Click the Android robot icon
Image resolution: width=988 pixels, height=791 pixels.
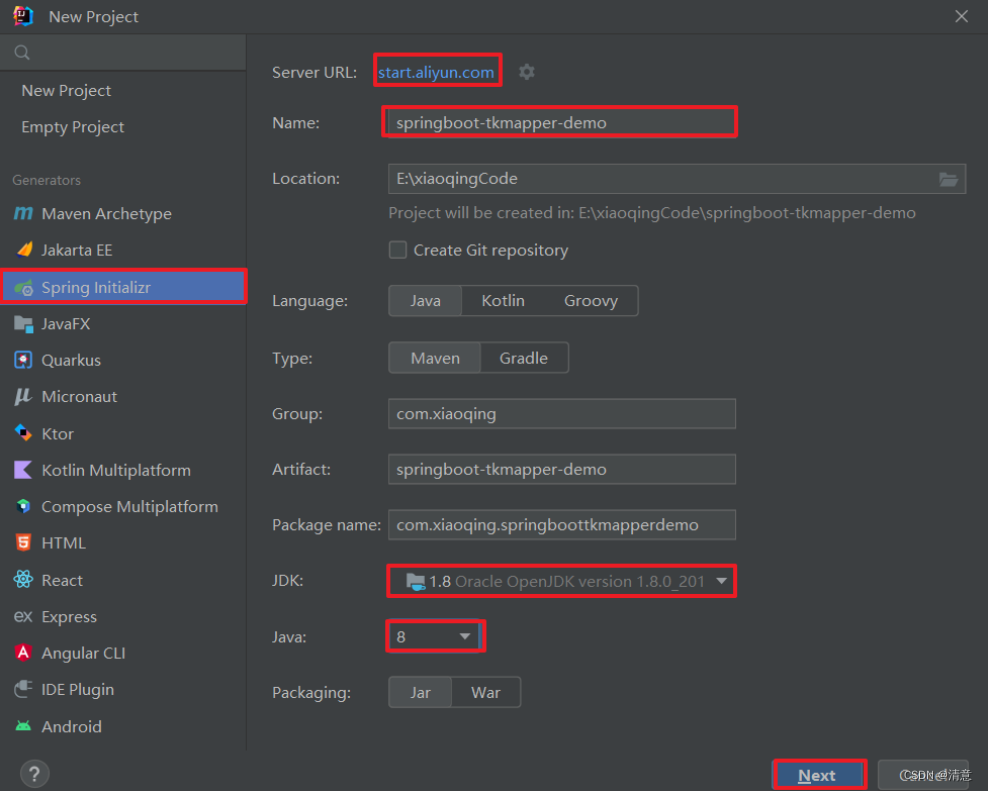point(23,726)
